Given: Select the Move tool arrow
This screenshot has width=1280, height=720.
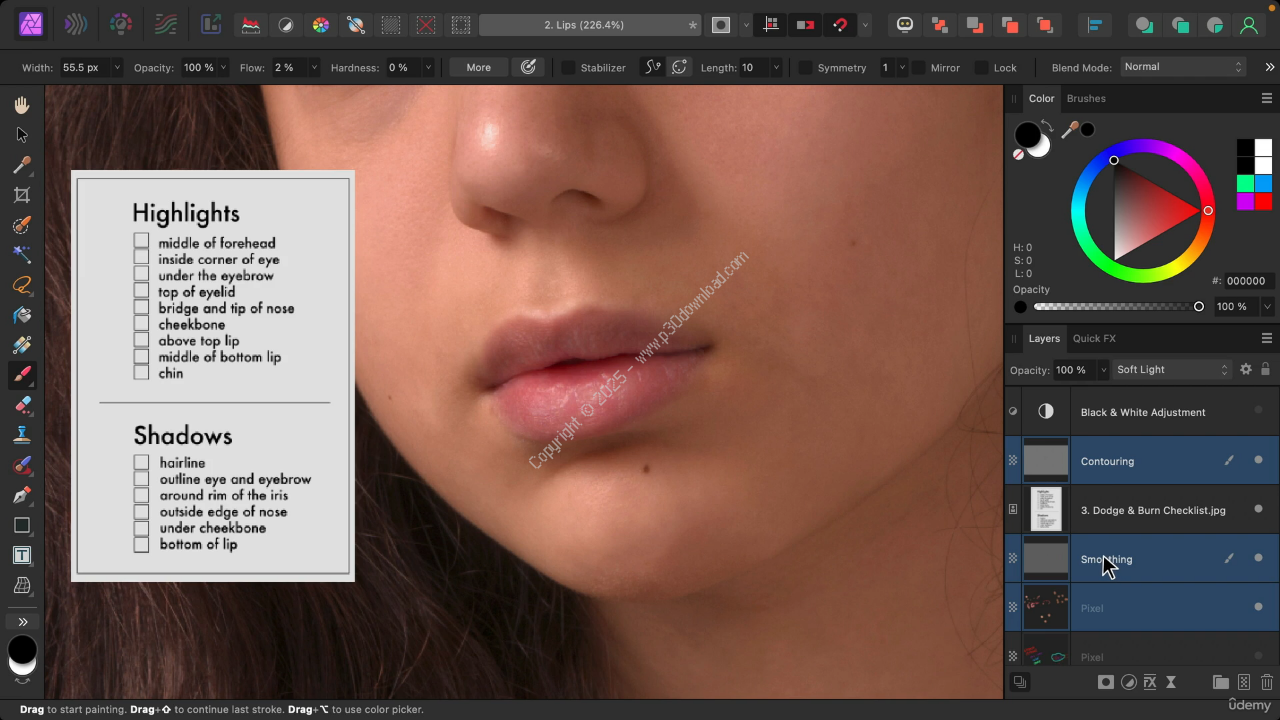Looking at the screenshot, I should point(22,135).
